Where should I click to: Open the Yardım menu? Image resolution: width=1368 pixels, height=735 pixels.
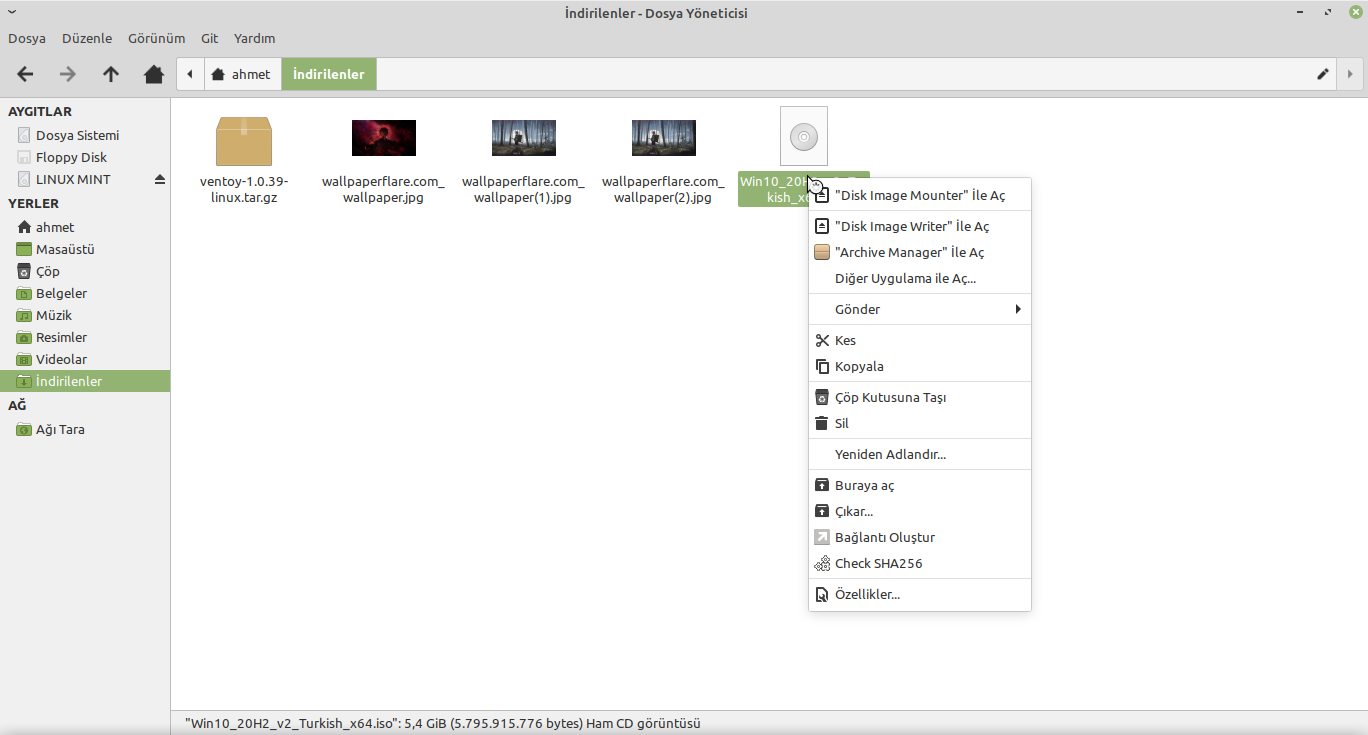click(255, 39)
